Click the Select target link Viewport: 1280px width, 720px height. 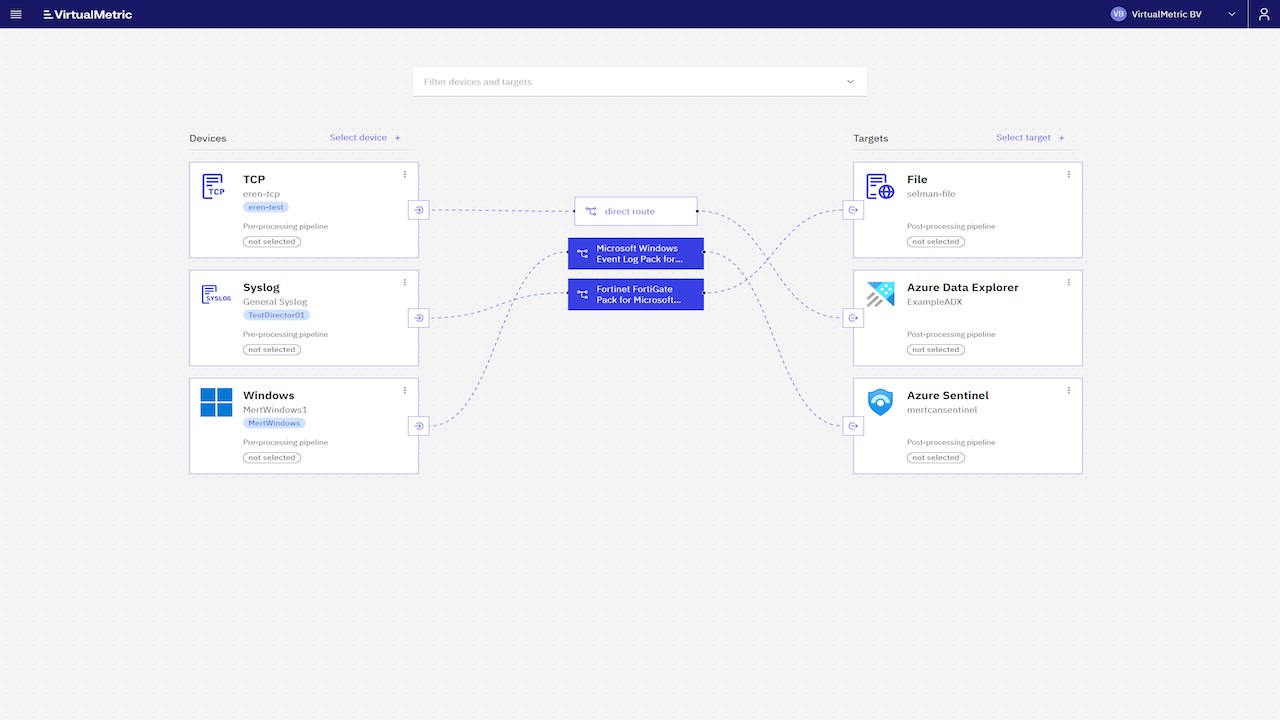1030,138
